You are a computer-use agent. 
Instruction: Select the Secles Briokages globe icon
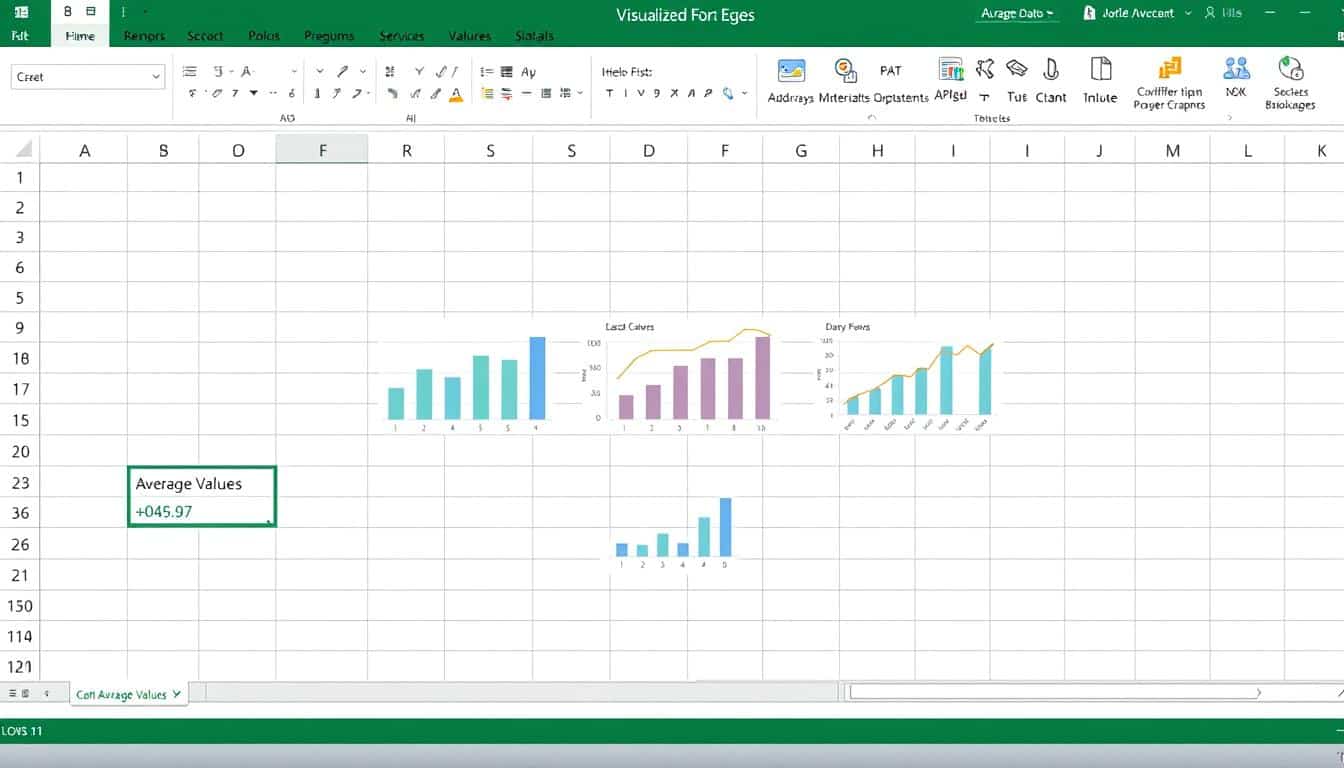tap(1290, 72)
